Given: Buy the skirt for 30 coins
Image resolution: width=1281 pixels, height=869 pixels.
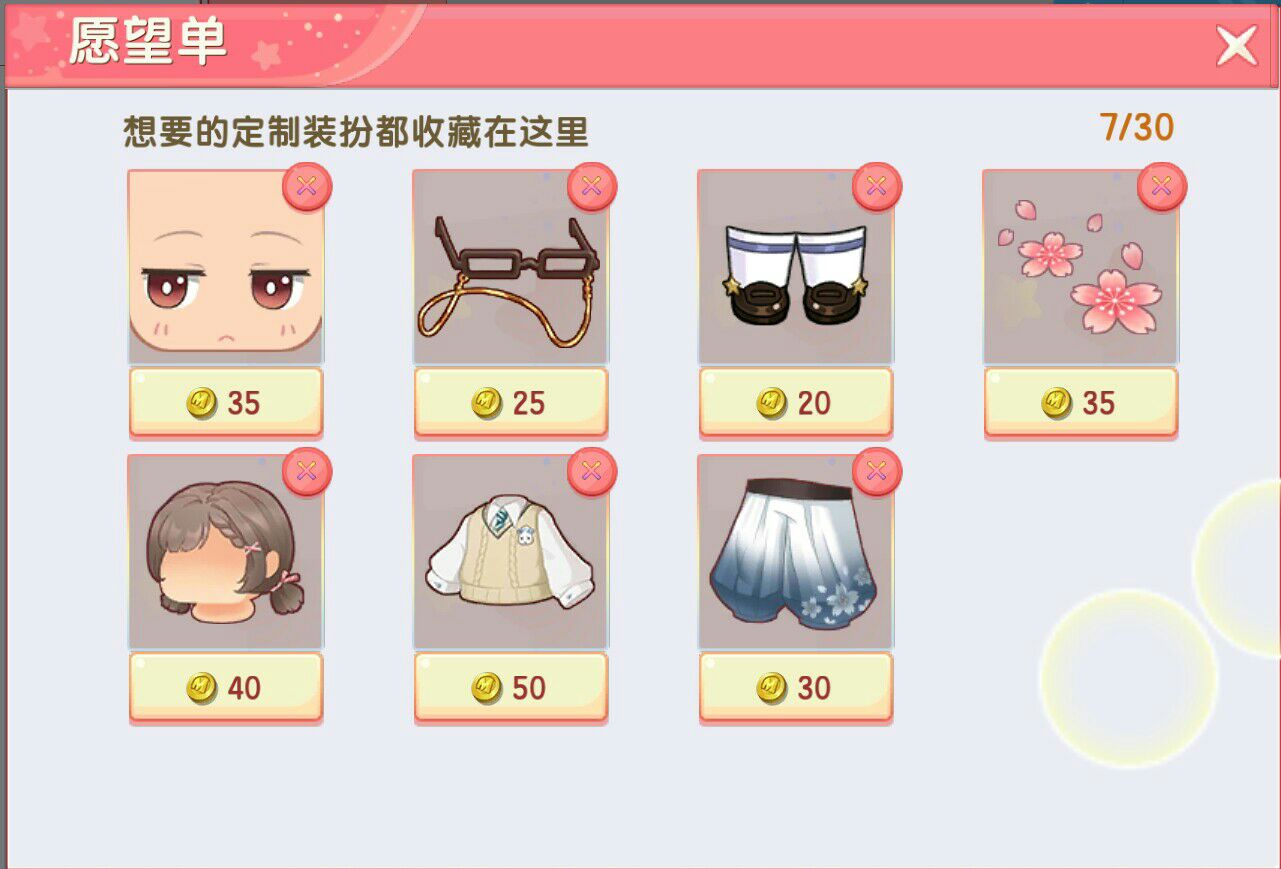Looking at the screenshot, I should 796,688.
